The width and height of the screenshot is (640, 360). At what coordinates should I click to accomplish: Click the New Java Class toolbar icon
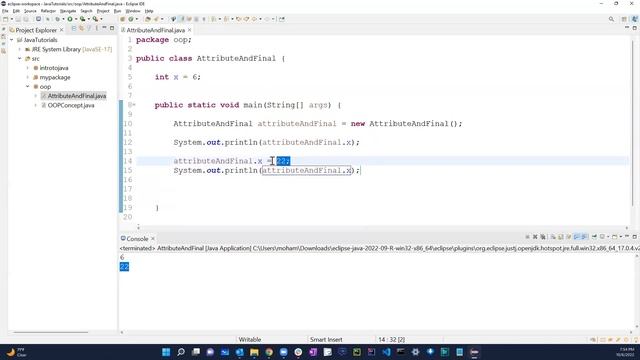coord(131,19)
